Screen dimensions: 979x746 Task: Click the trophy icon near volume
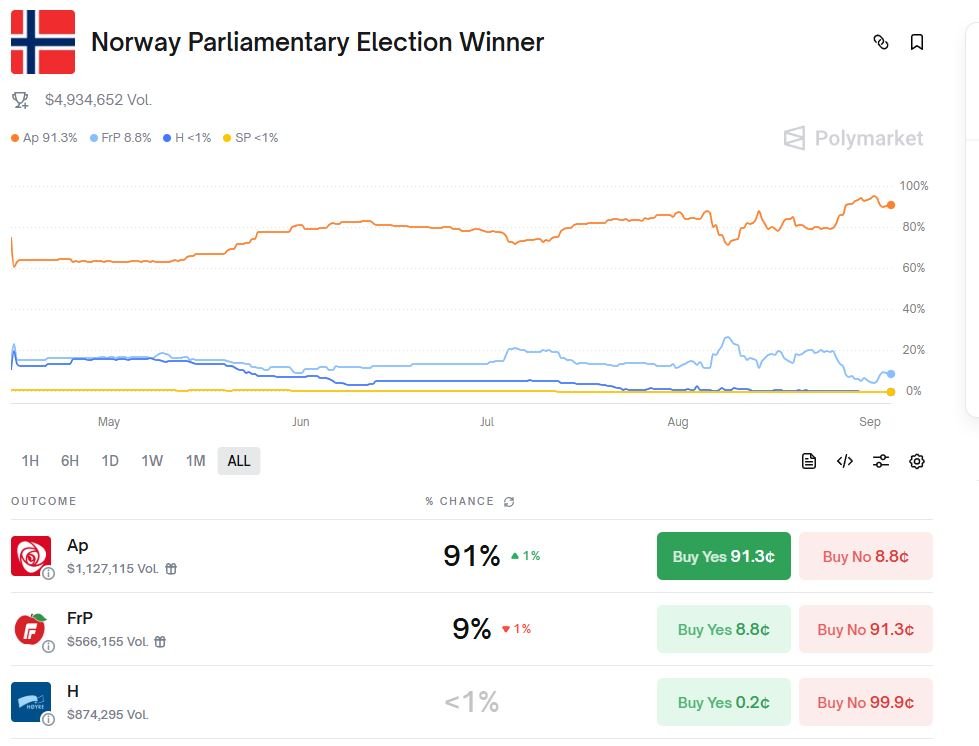[x=20, y=100]
